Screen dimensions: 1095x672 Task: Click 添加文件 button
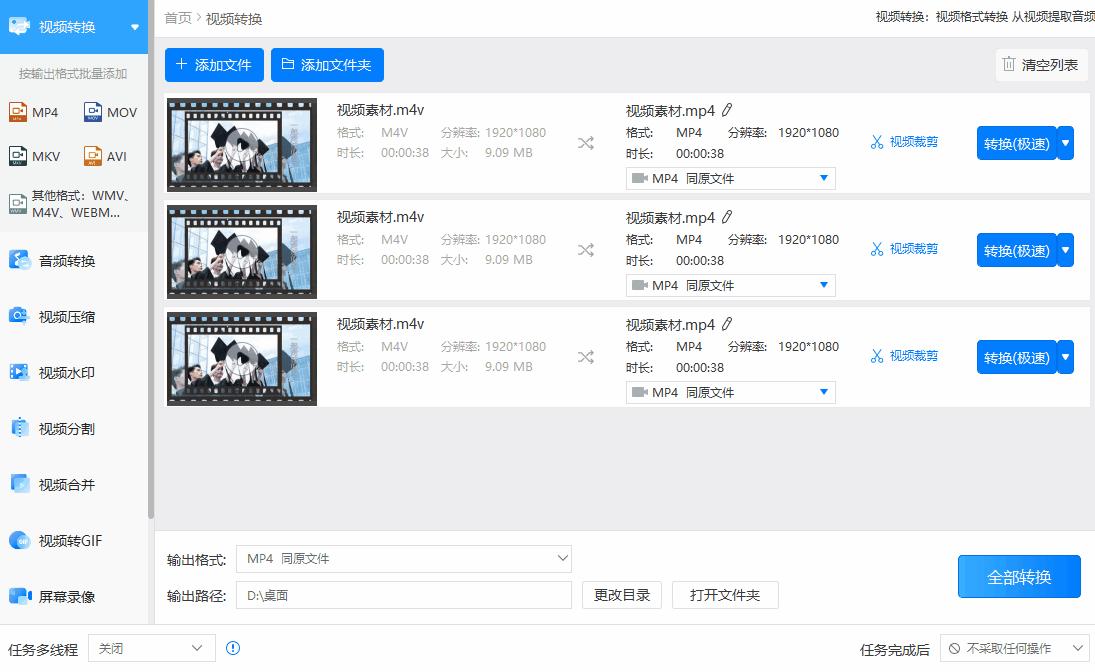click(214, 65)
